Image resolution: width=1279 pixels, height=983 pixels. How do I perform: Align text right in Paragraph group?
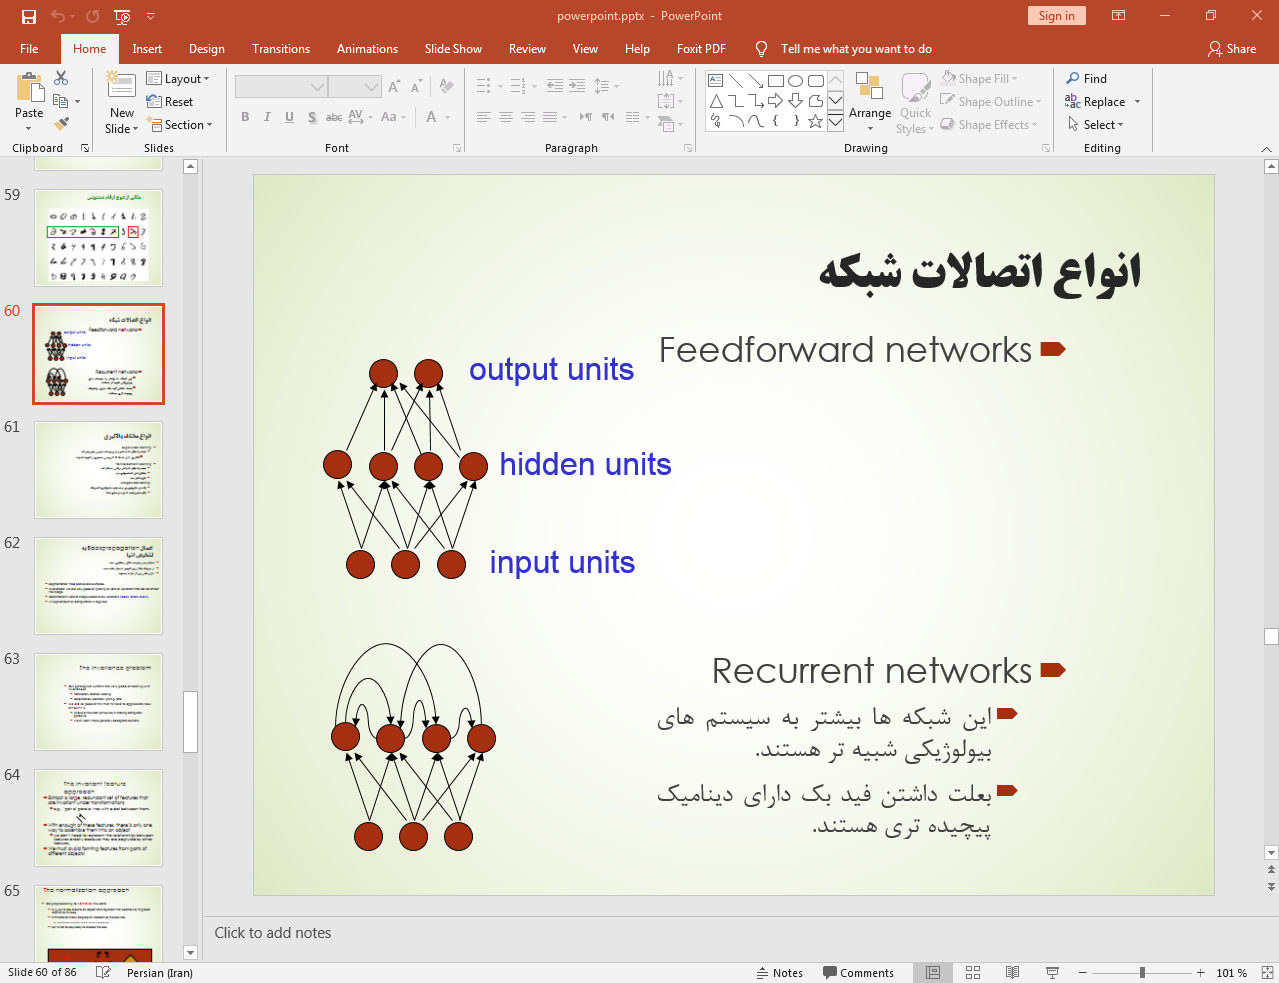(x=528, y=117)
